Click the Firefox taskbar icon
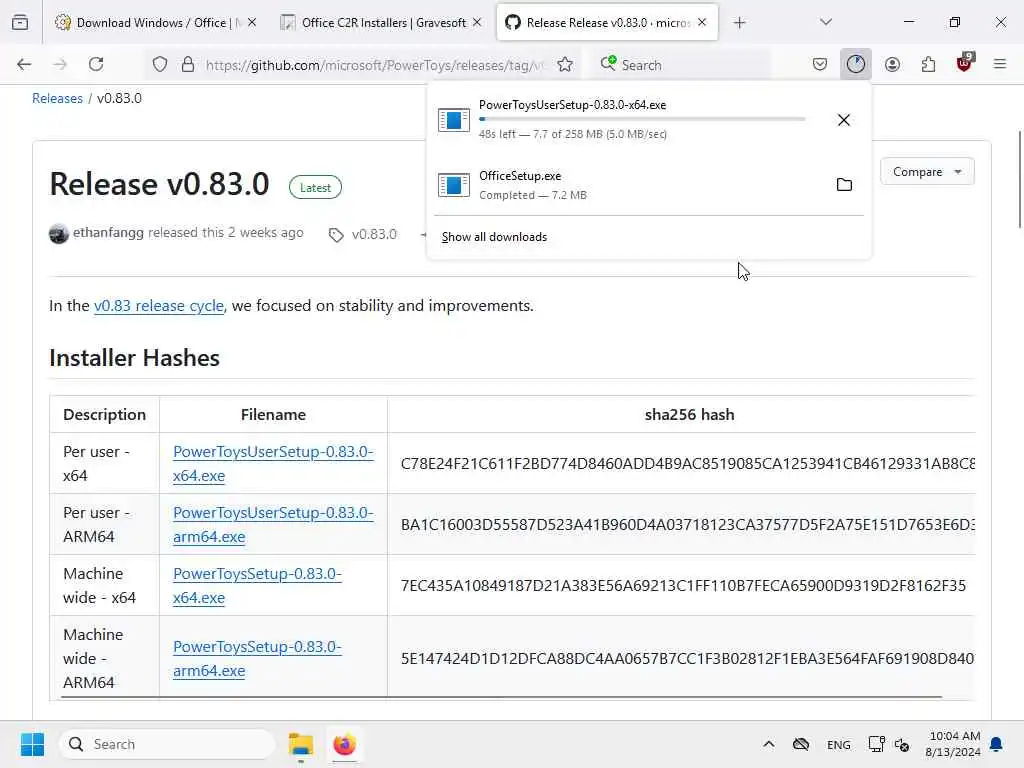Image resolution: width=1024 pixels, height=768 pixels. click(344, 744)
